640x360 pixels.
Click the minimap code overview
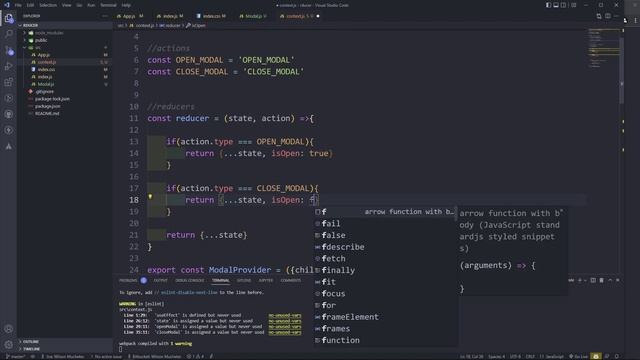tap(604, 49)
